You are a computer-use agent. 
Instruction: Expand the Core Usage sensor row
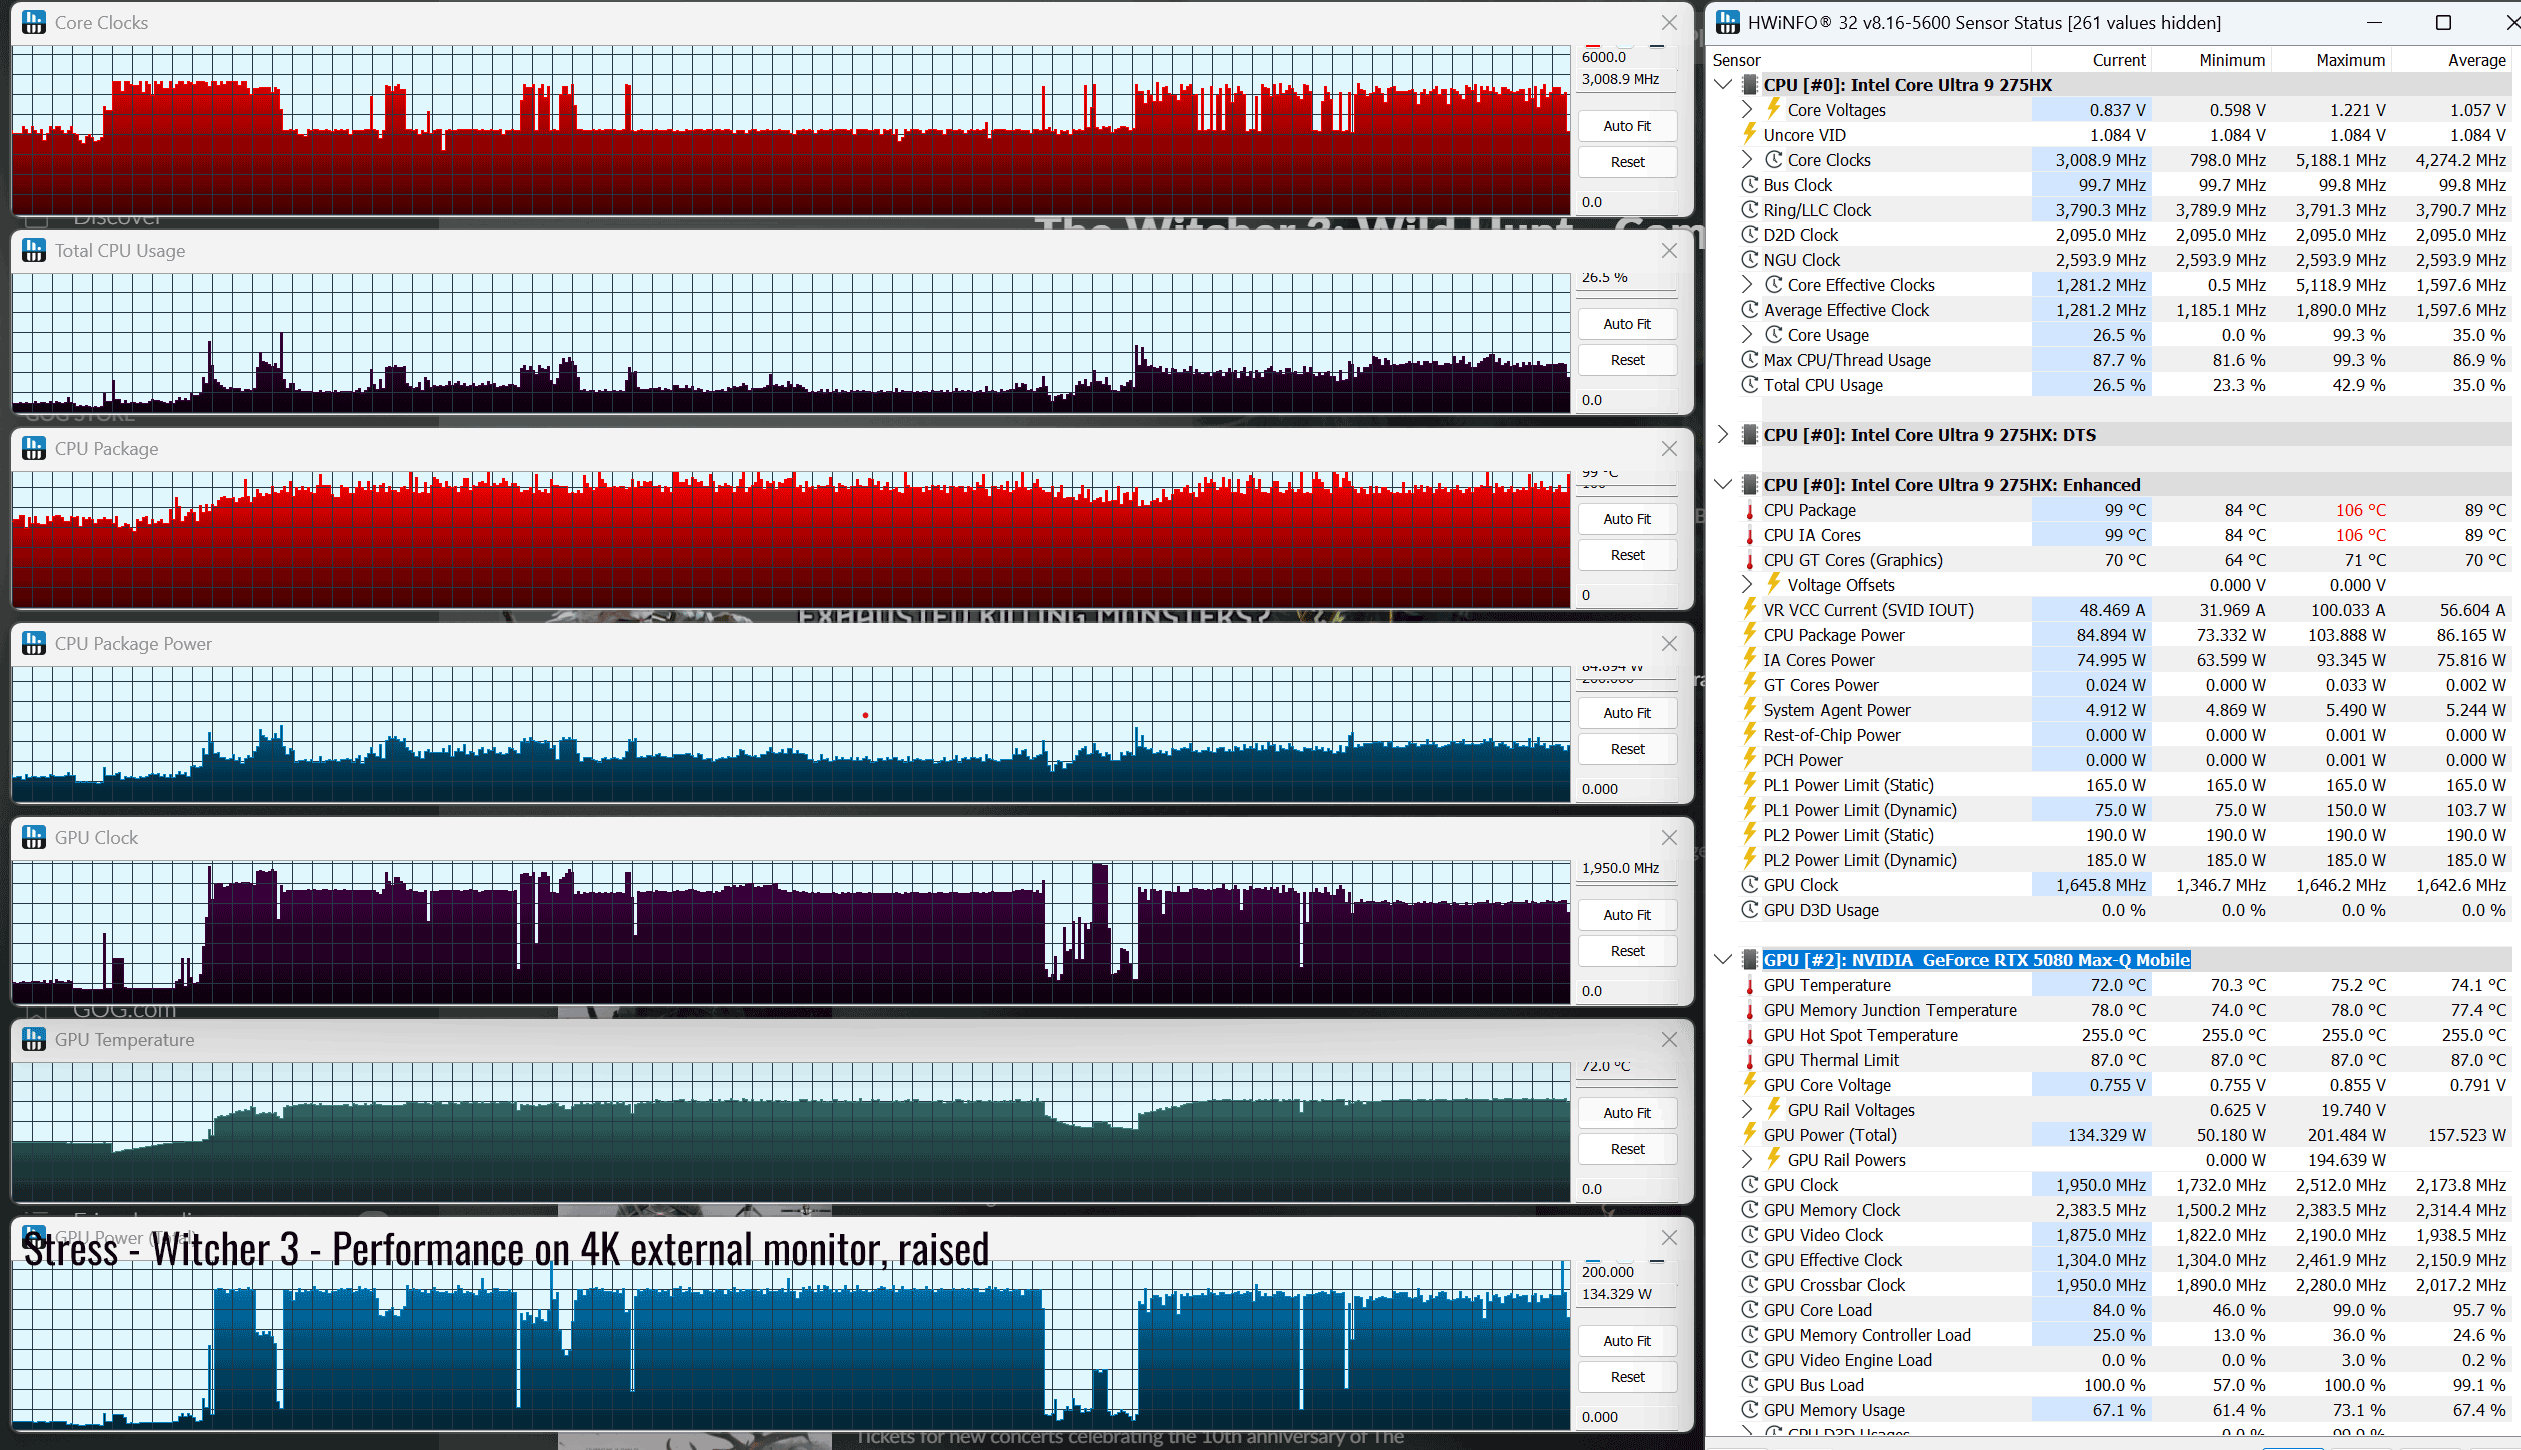pyautogui.click(x=1747, y=335)
